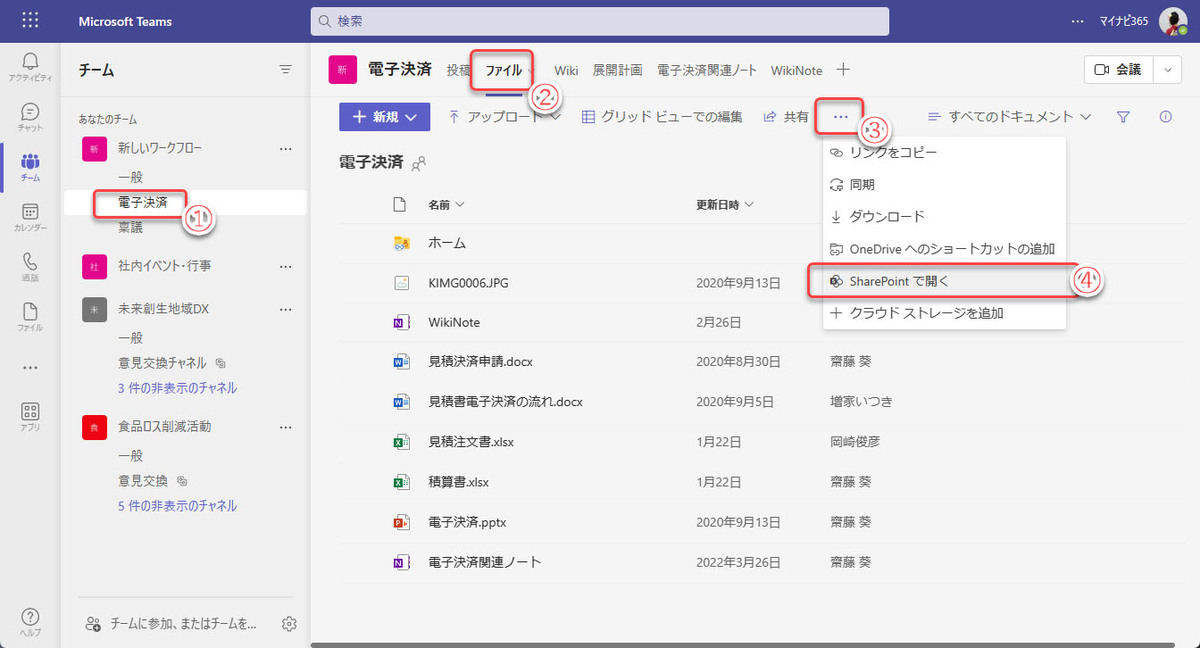
Task: Click the 電子決済 channel avatar
Action: point(342,70)
